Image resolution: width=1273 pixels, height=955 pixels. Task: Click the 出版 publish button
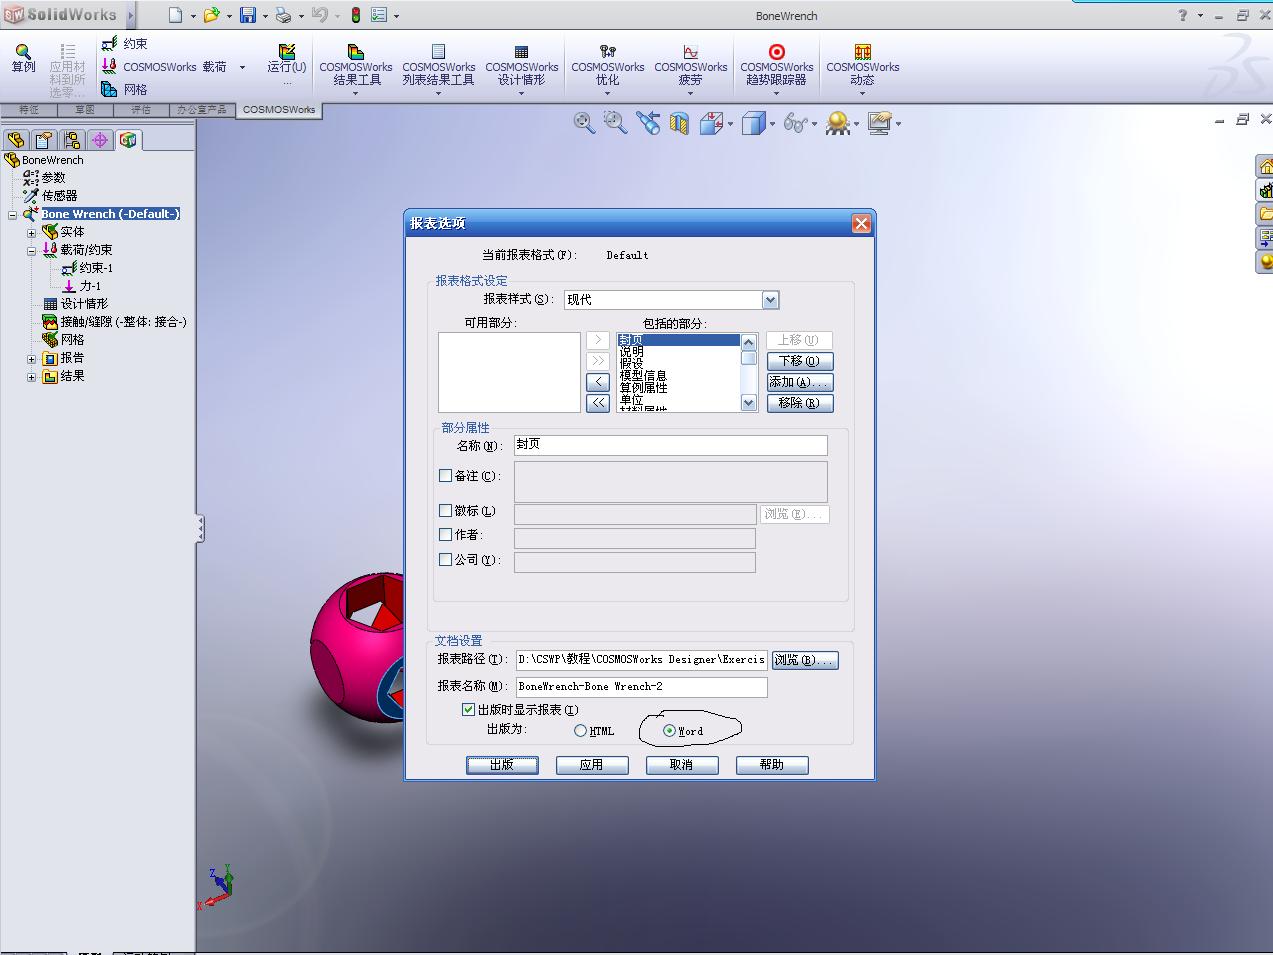(502, 765)
